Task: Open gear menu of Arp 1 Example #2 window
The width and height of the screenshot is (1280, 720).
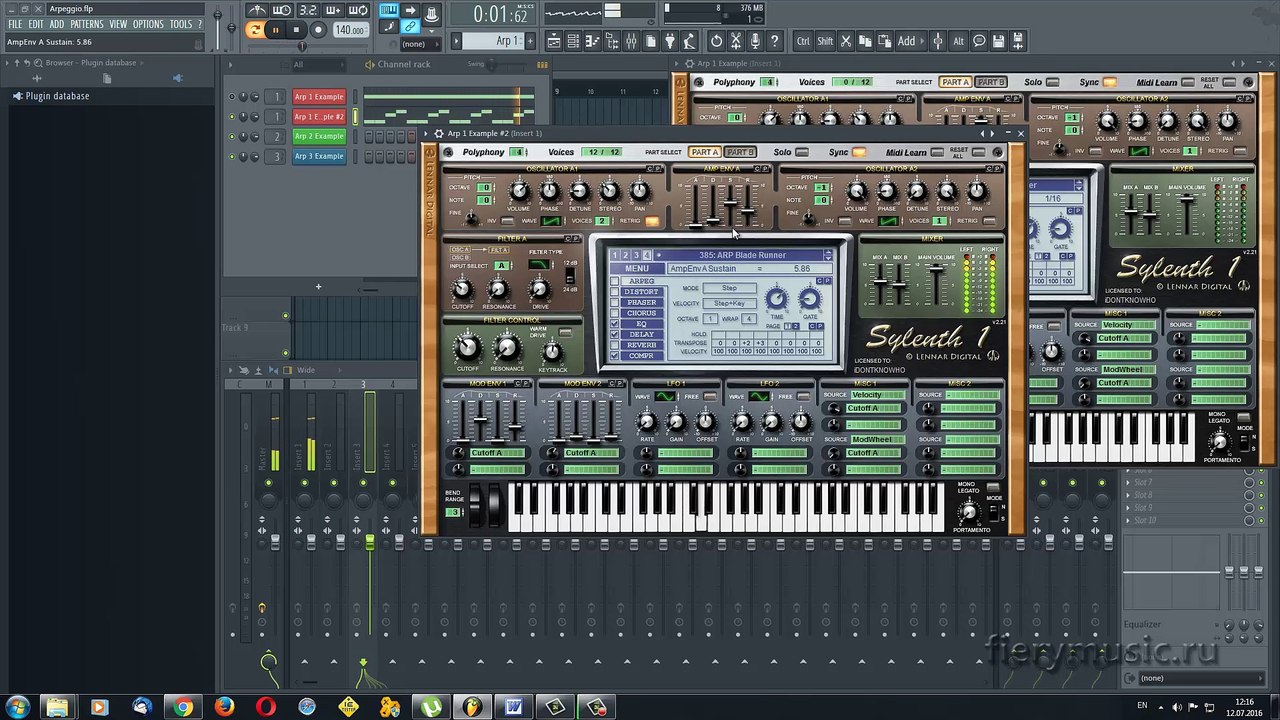Action: (x=438, y=133)
